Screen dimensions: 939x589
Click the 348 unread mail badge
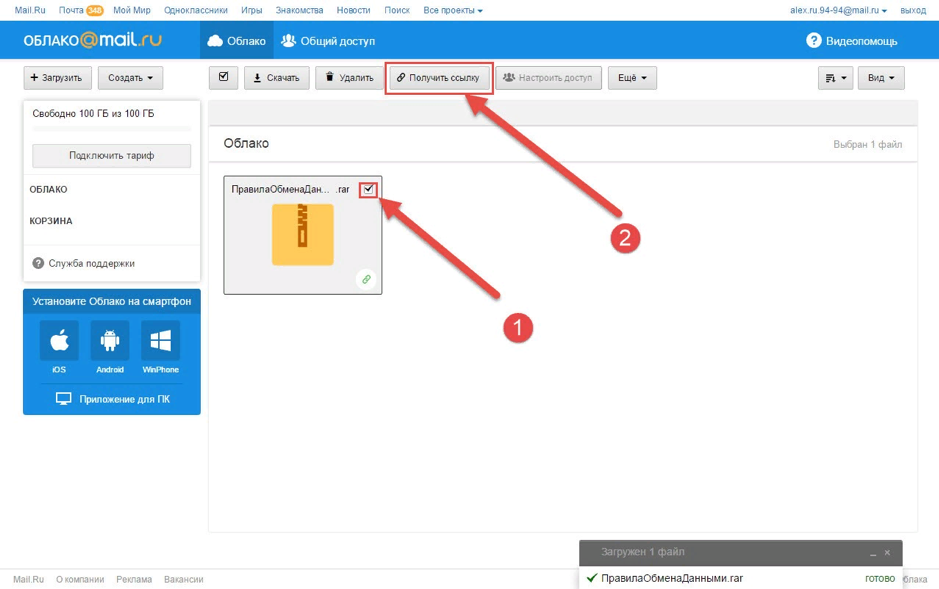(x=95, y=10)
